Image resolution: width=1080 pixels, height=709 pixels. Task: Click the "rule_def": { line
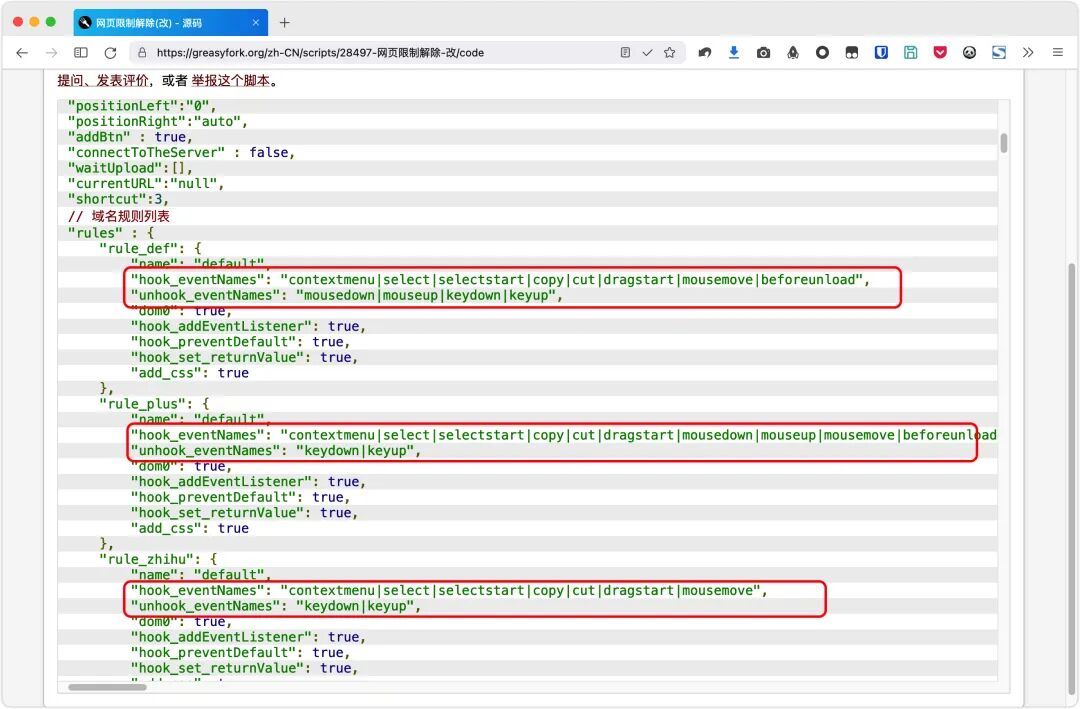(x=150, y=248)
